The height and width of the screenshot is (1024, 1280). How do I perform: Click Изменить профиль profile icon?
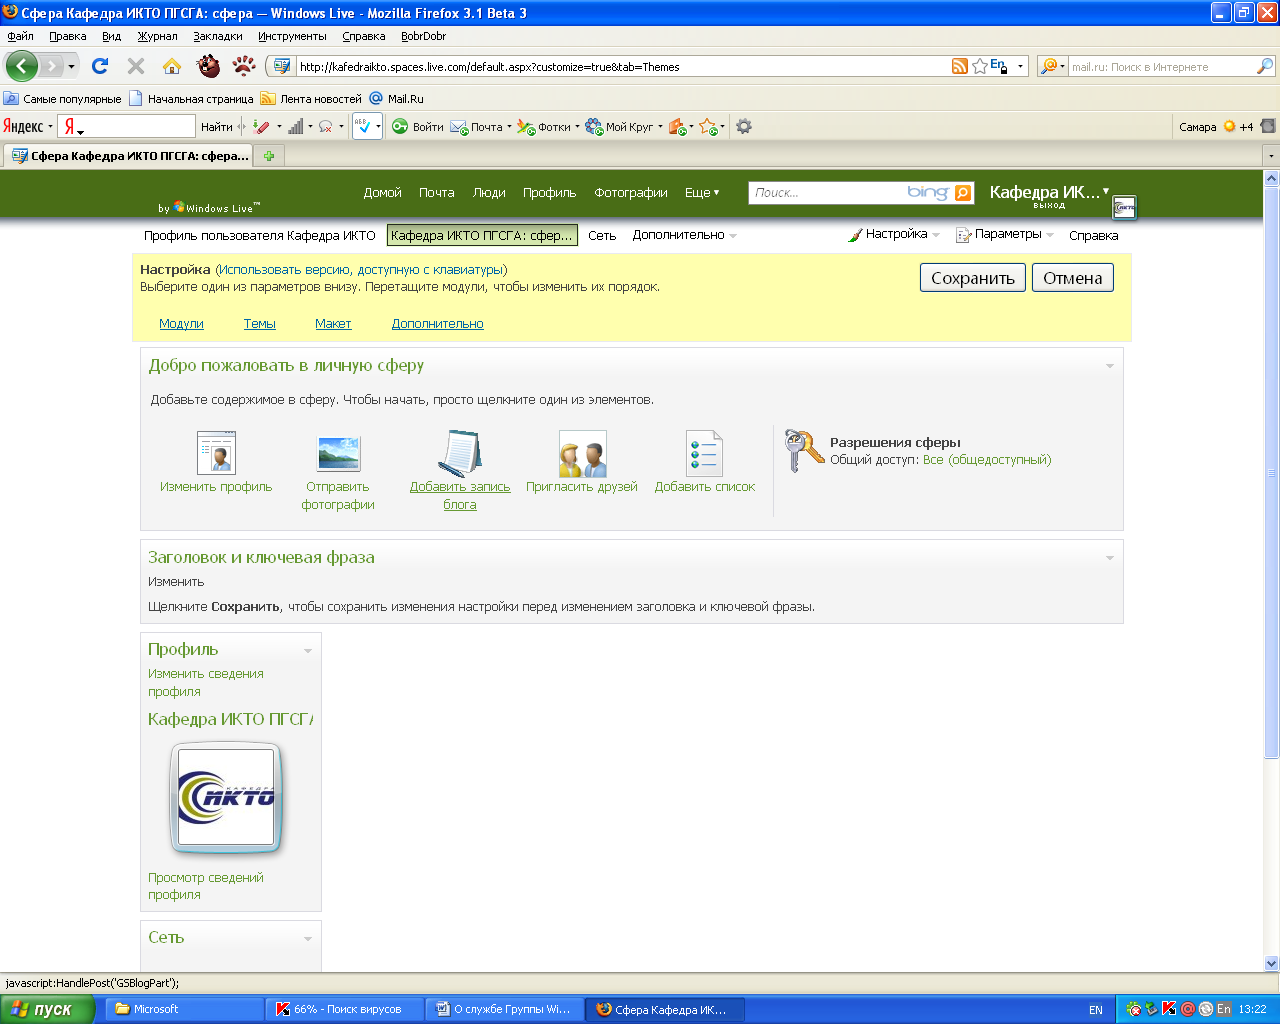[x=216, y=452]
